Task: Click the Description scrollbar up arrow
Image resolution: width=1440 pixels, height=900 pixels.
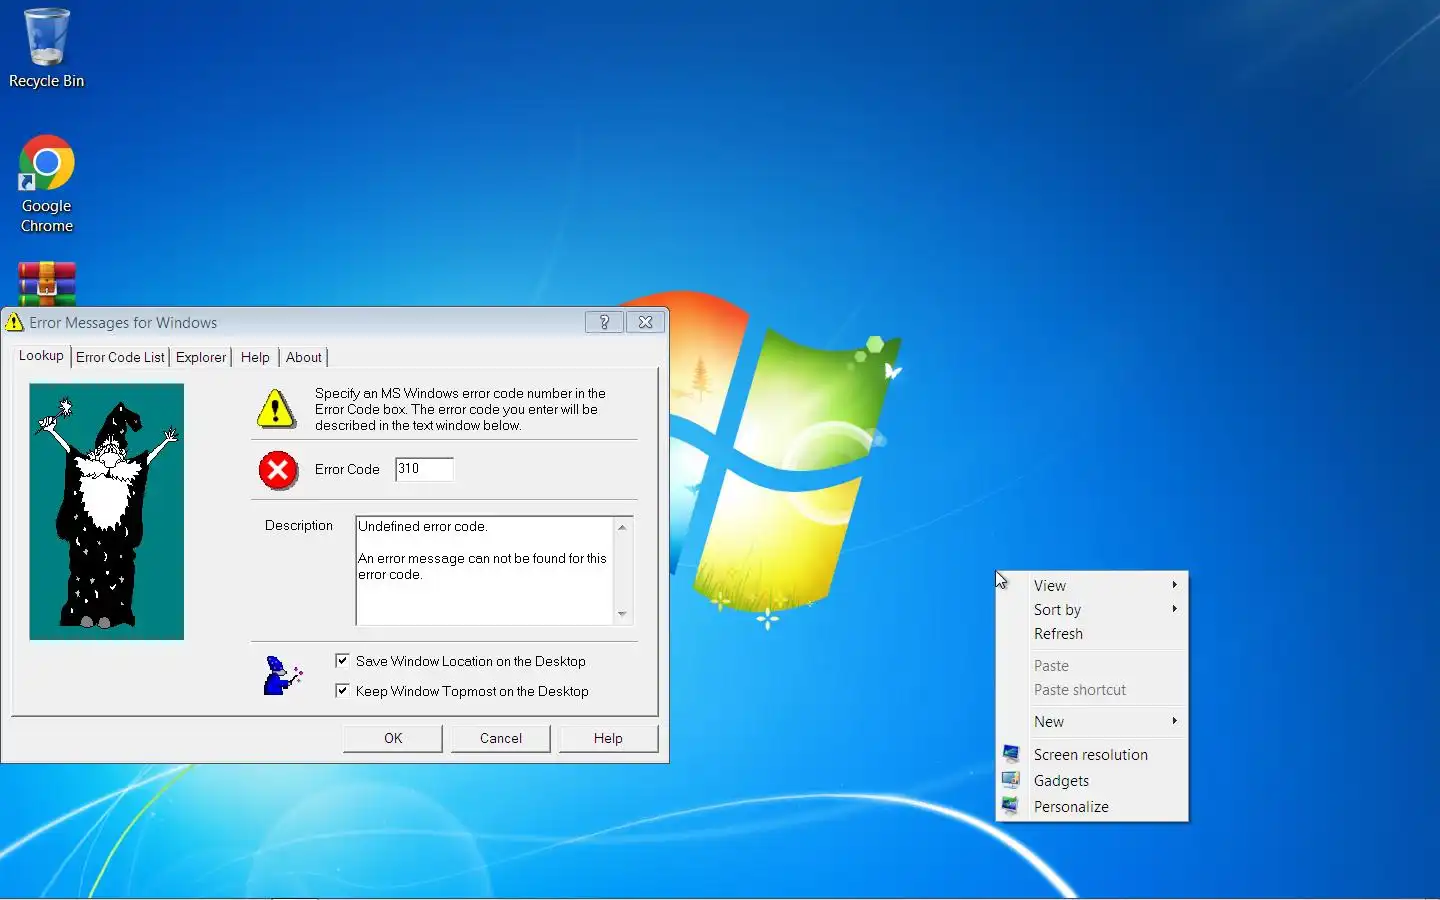Action: coord(622,527)
